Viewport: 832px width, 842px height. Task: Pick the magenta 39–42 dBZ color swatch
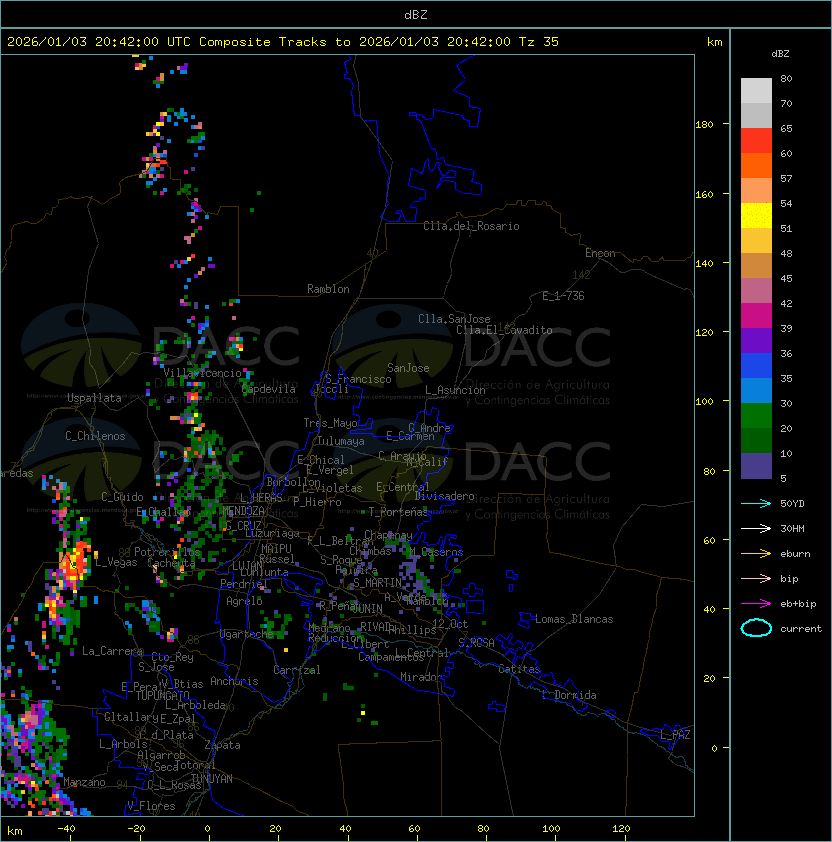pos(756,316)
